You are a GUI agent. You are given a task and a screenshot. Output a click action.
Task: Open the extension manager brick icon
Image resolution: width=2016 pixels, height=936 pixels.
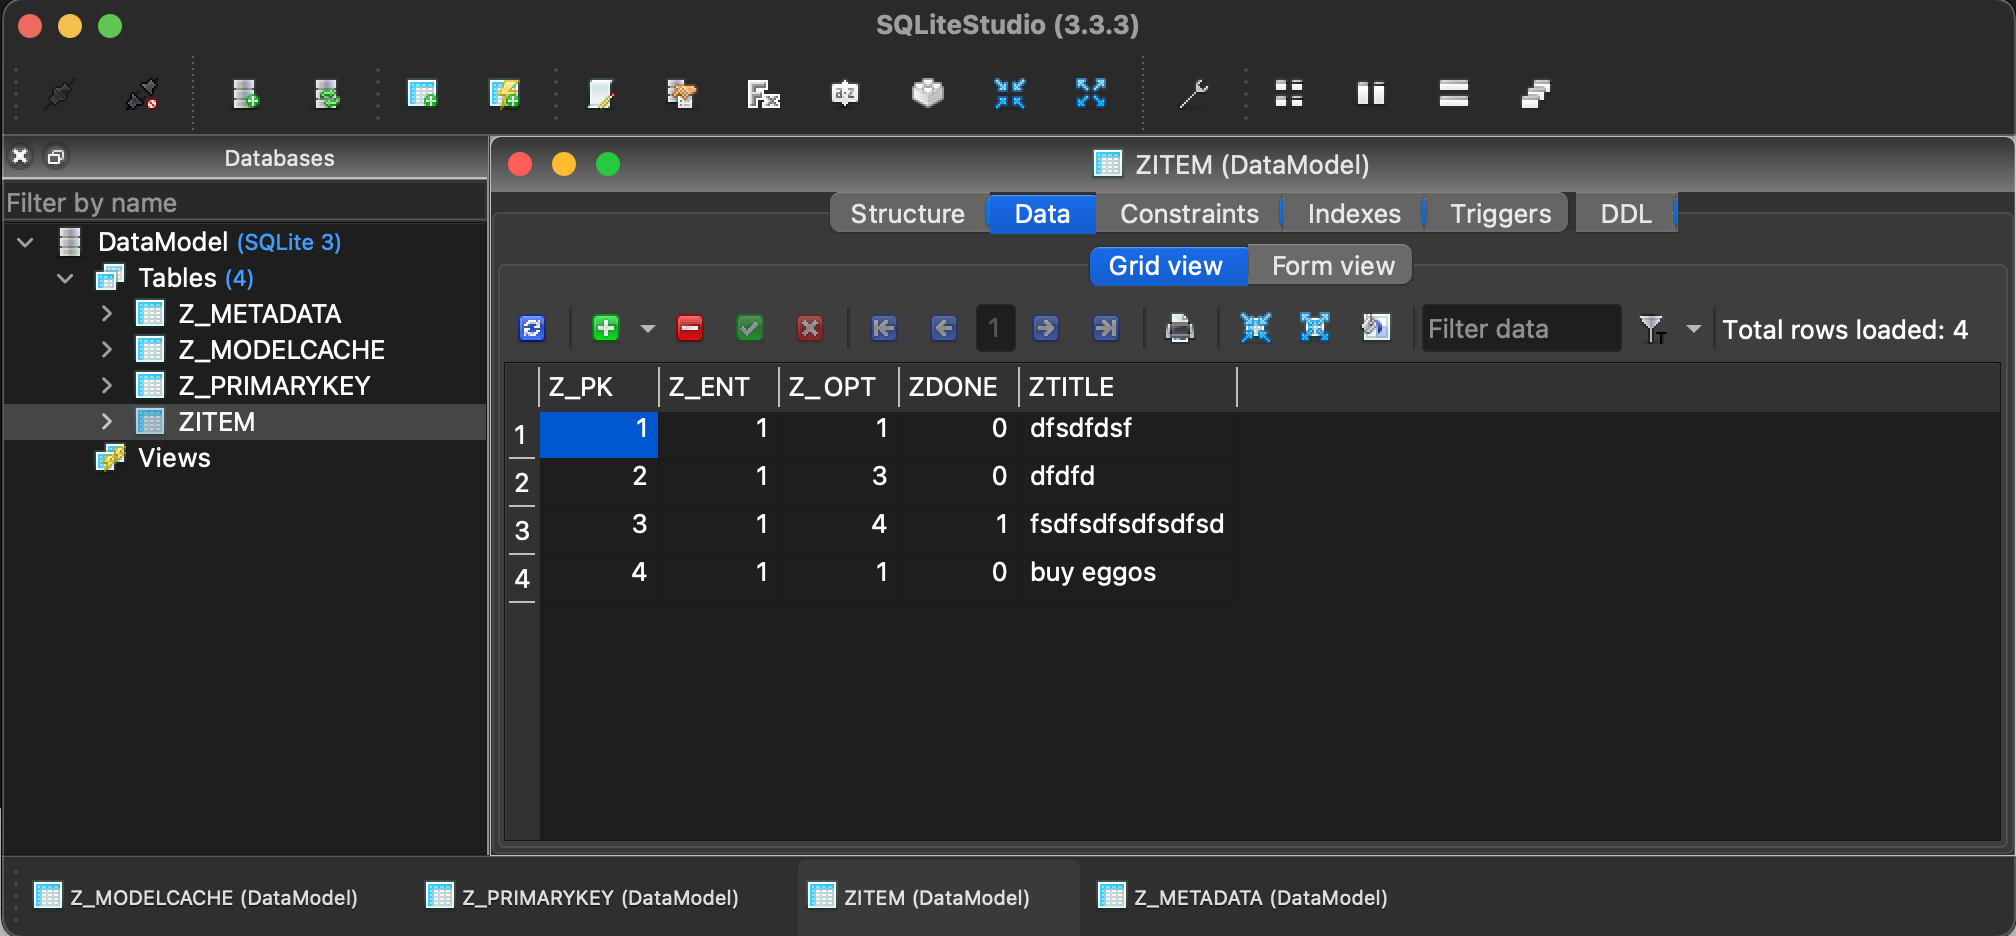pyautogui.click(x=928, y=94)
